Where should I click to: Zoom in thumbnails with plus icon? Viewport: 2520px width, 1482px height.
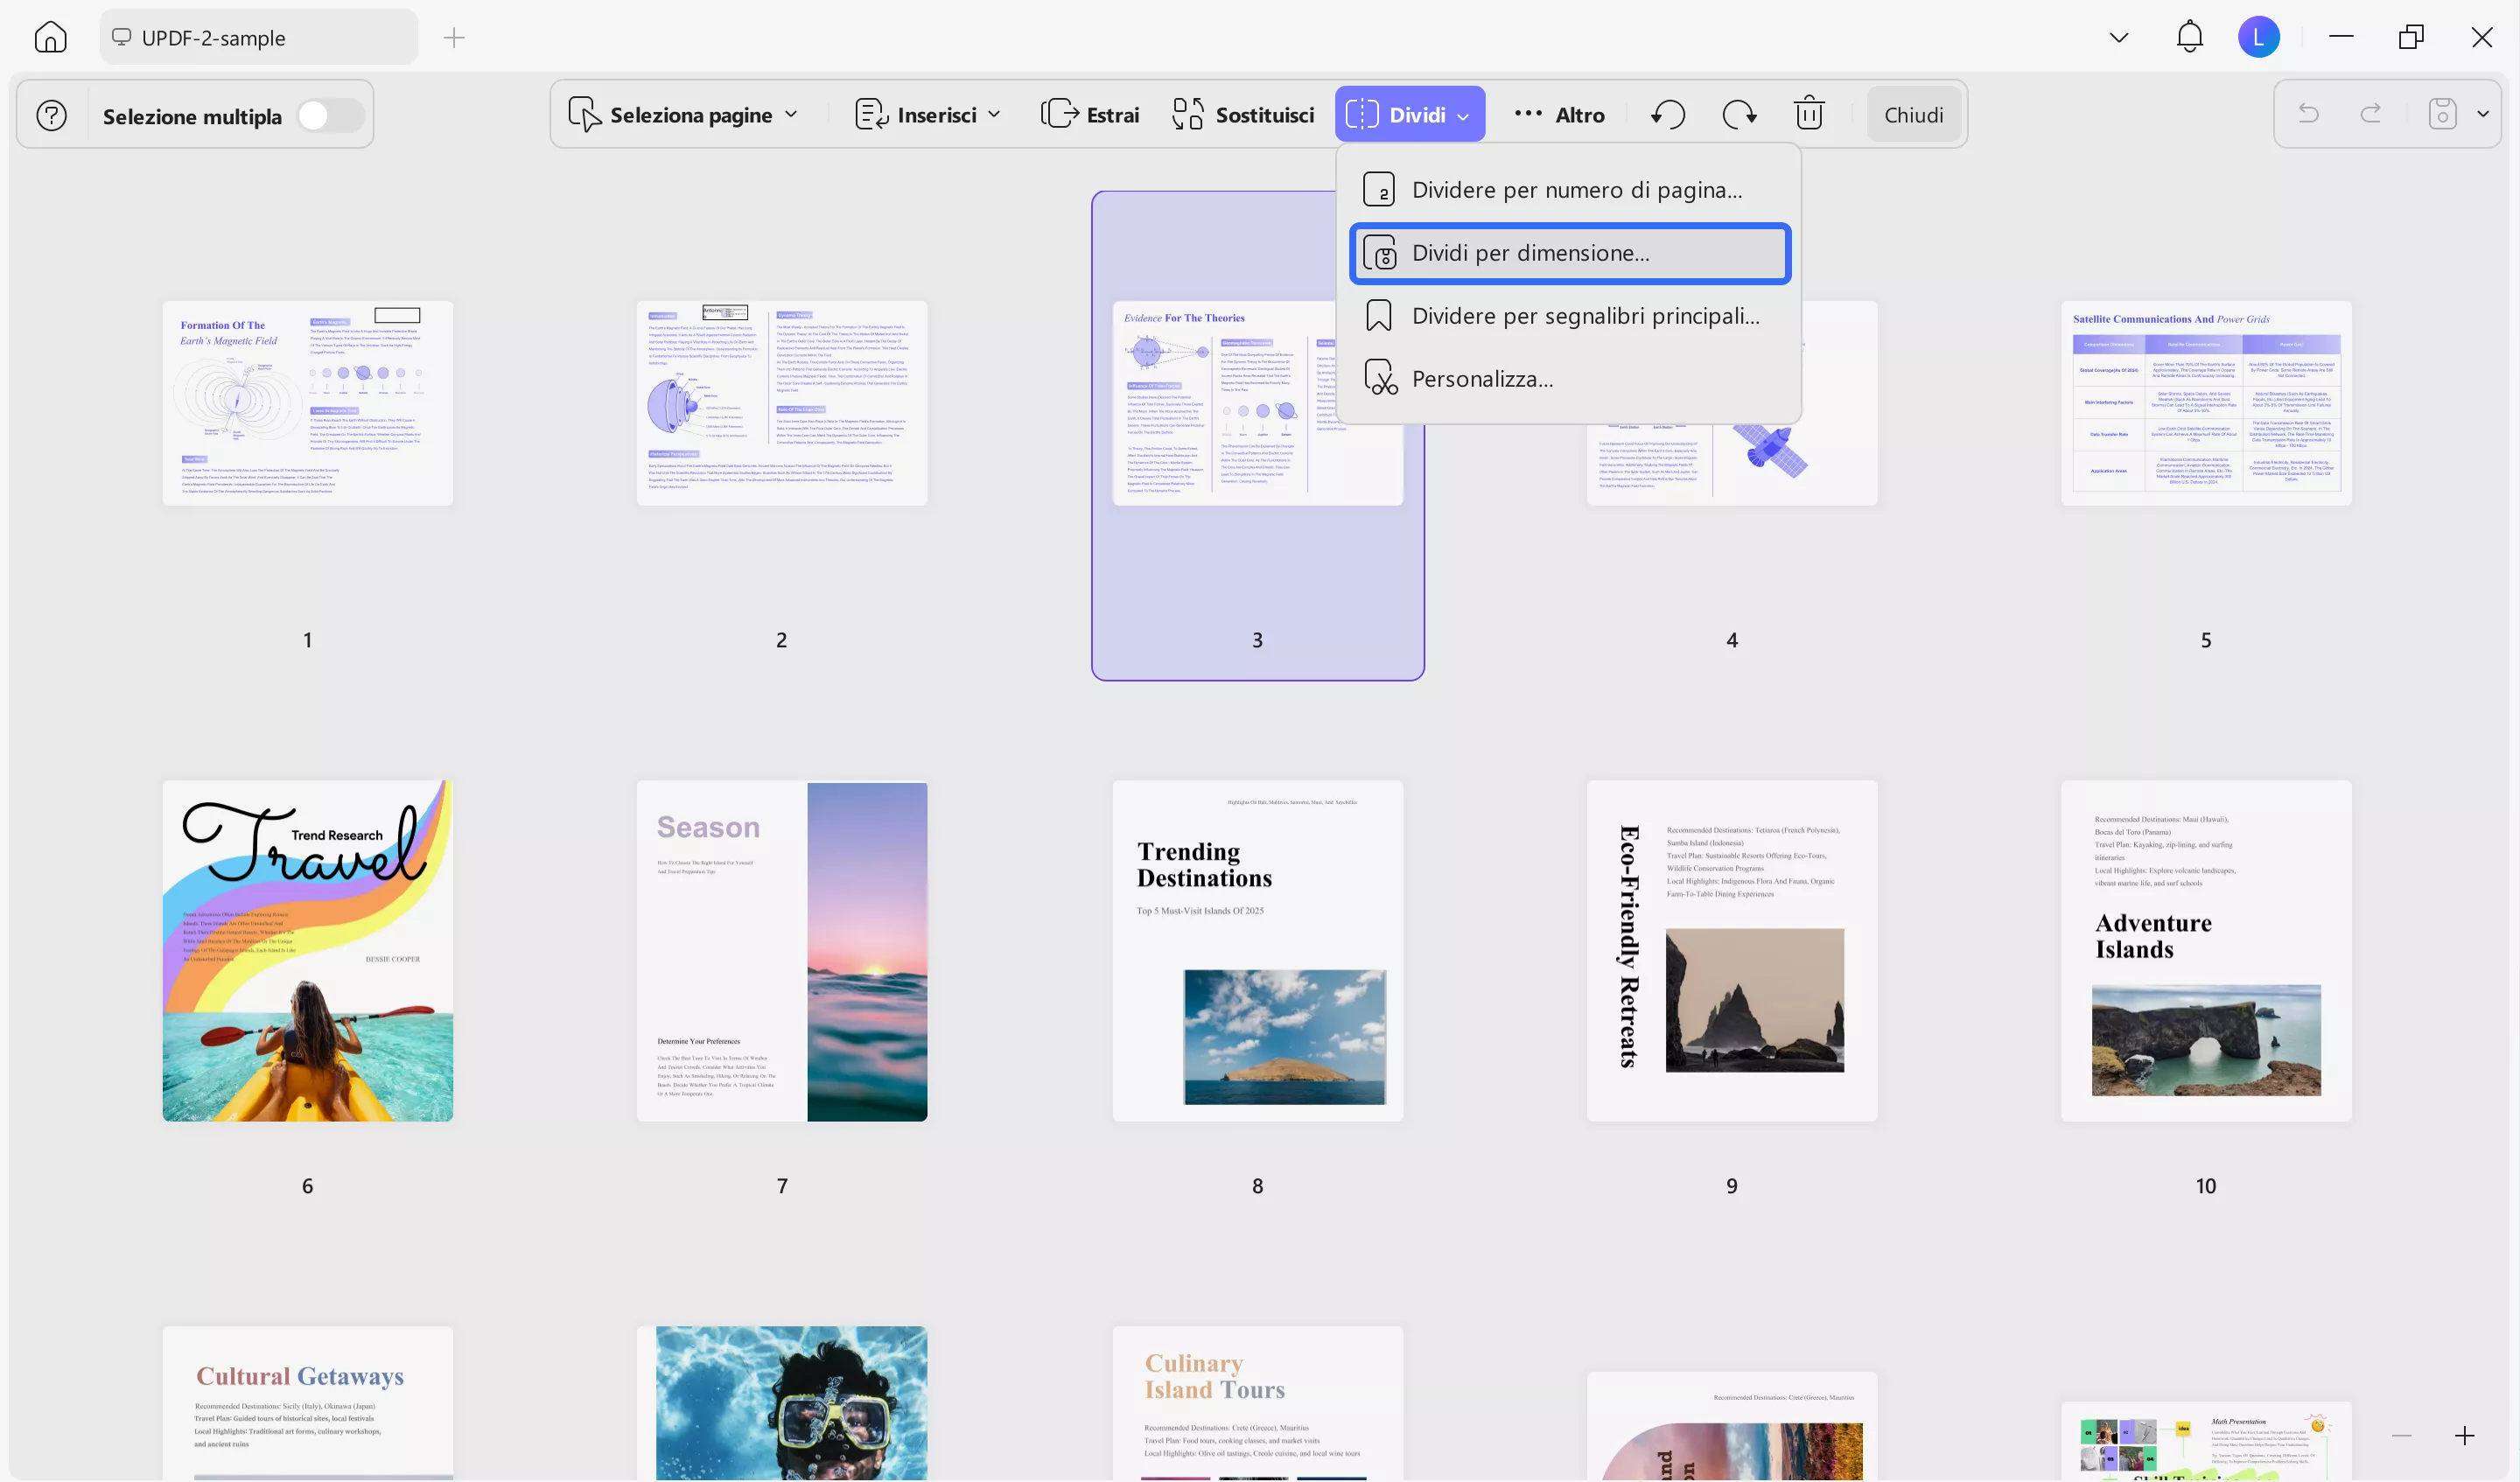(2464, 1436)
